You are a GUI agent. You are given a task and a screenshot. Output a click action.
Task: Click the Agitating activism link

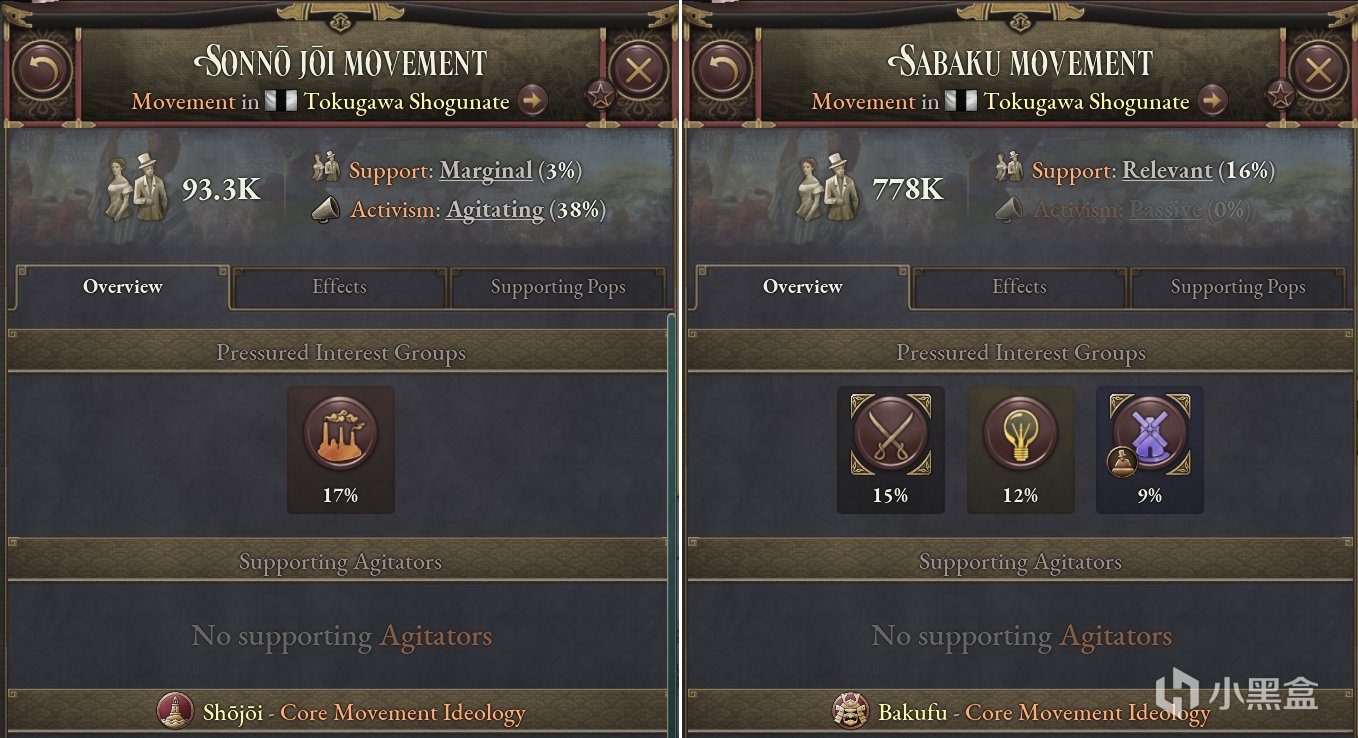(494, 210)
